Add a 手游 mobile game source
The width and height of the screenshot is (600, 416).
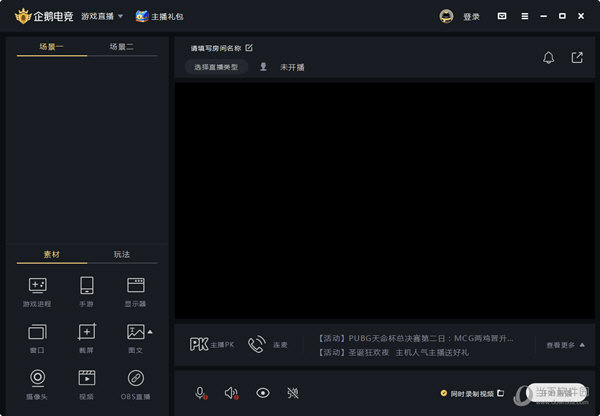(x=87, y=289)
